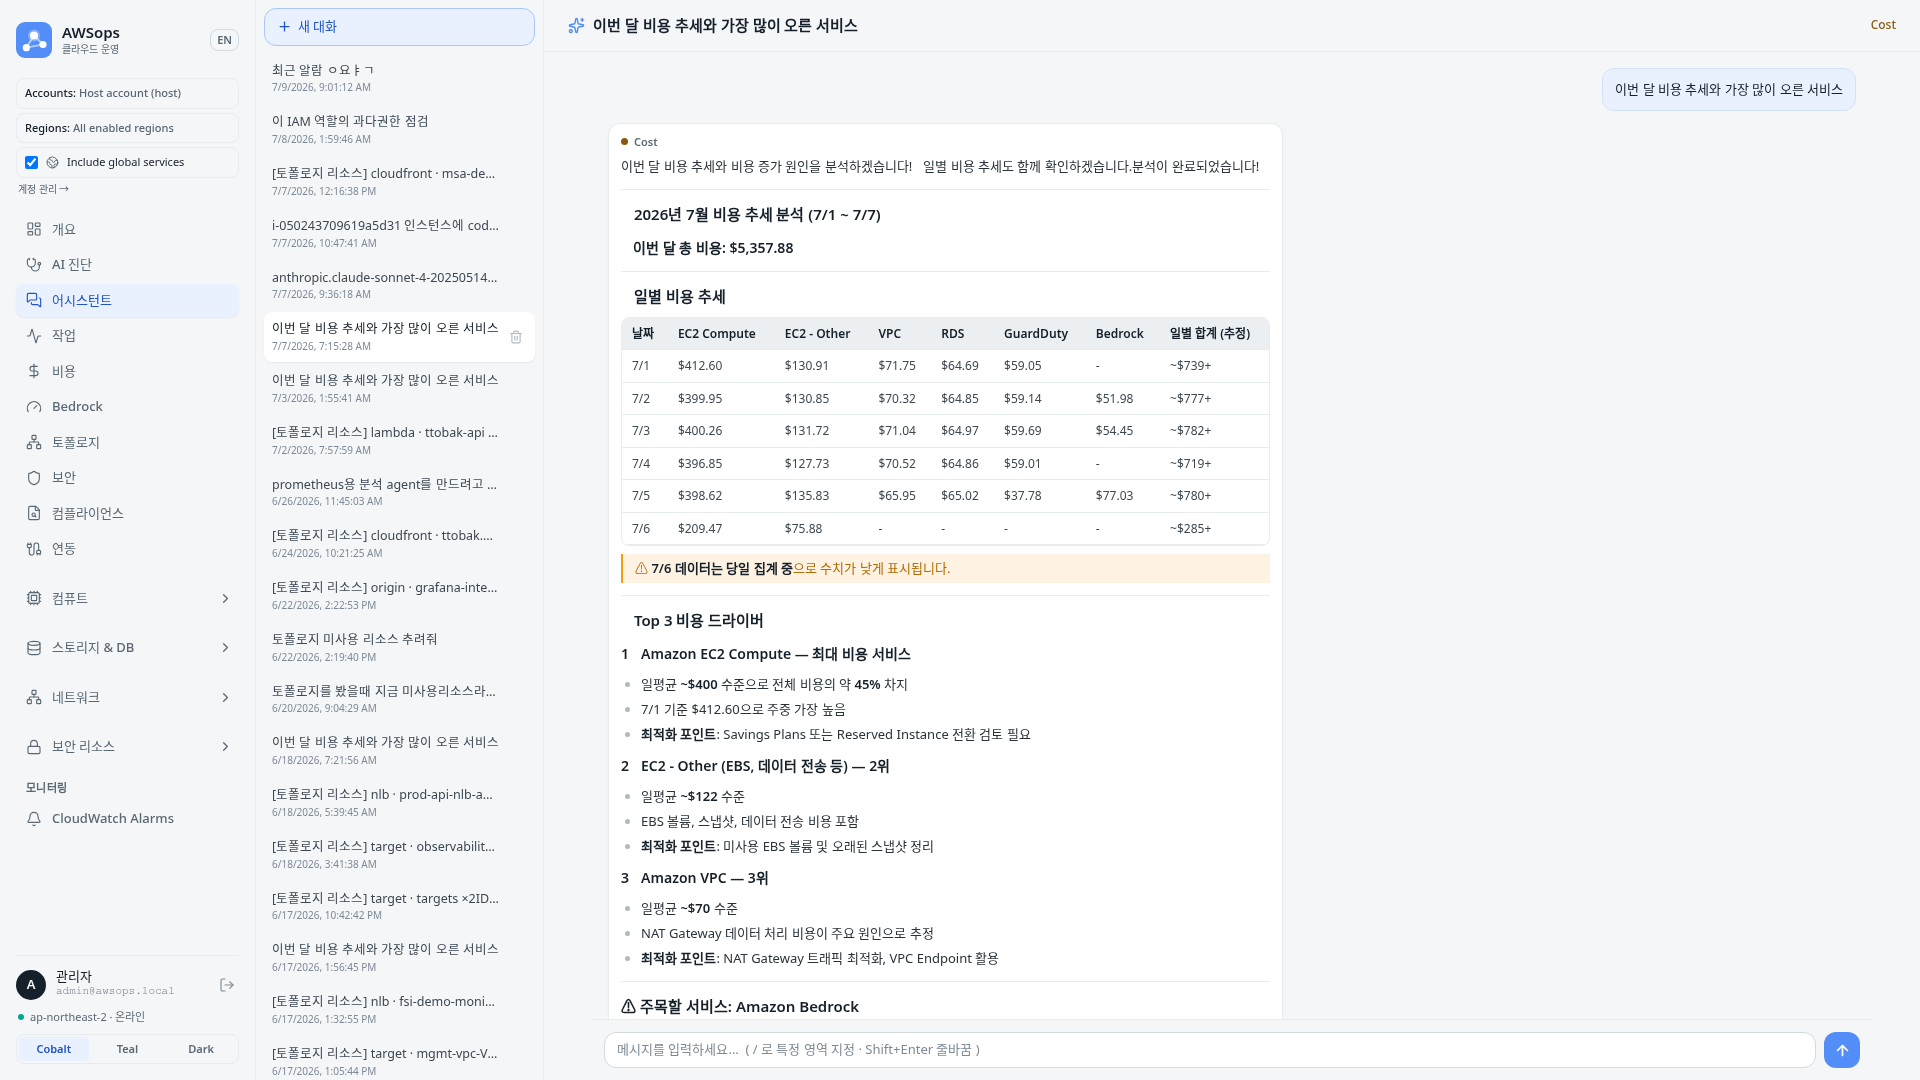This screenshot has width=1920, height=1080.
Task: Open the 토폴로지 미사용 리소스 추려줘 conversation
Action: click(x=399, y=647)
